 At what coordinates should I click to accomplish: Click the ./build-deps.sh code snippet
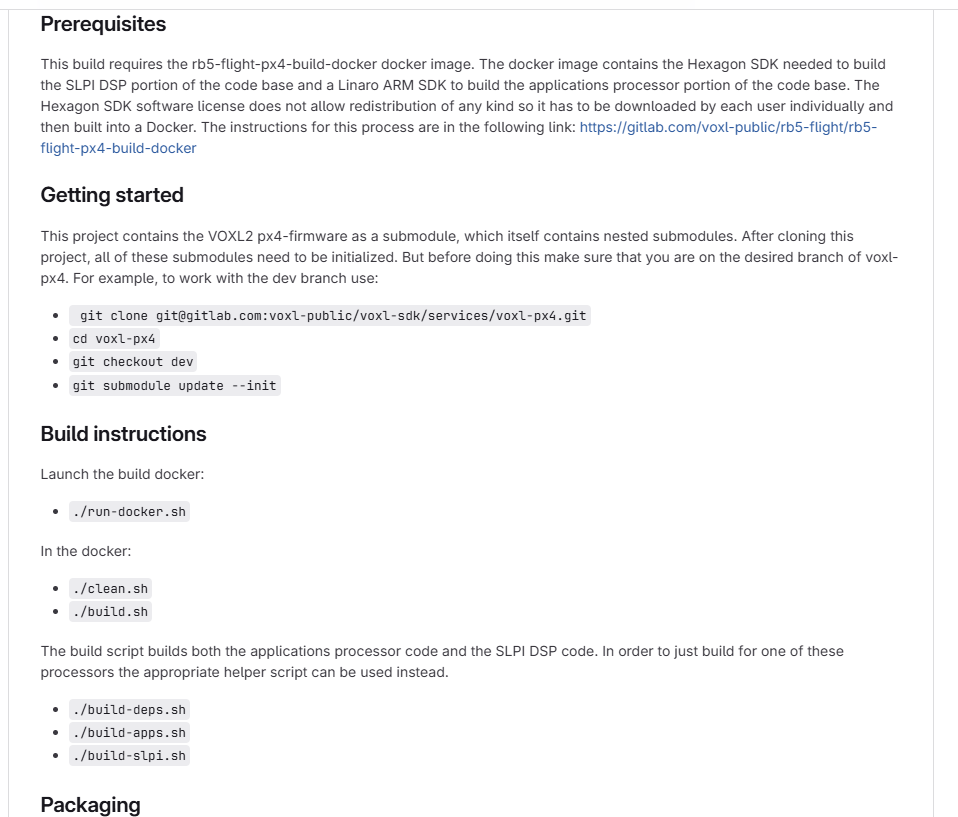tap(129, 709)
